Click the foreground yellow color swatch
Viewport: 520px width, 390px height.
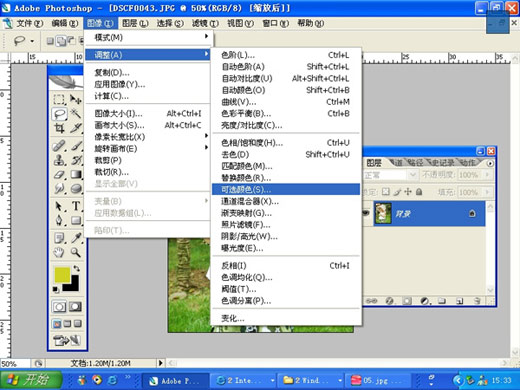coord(62,275)
